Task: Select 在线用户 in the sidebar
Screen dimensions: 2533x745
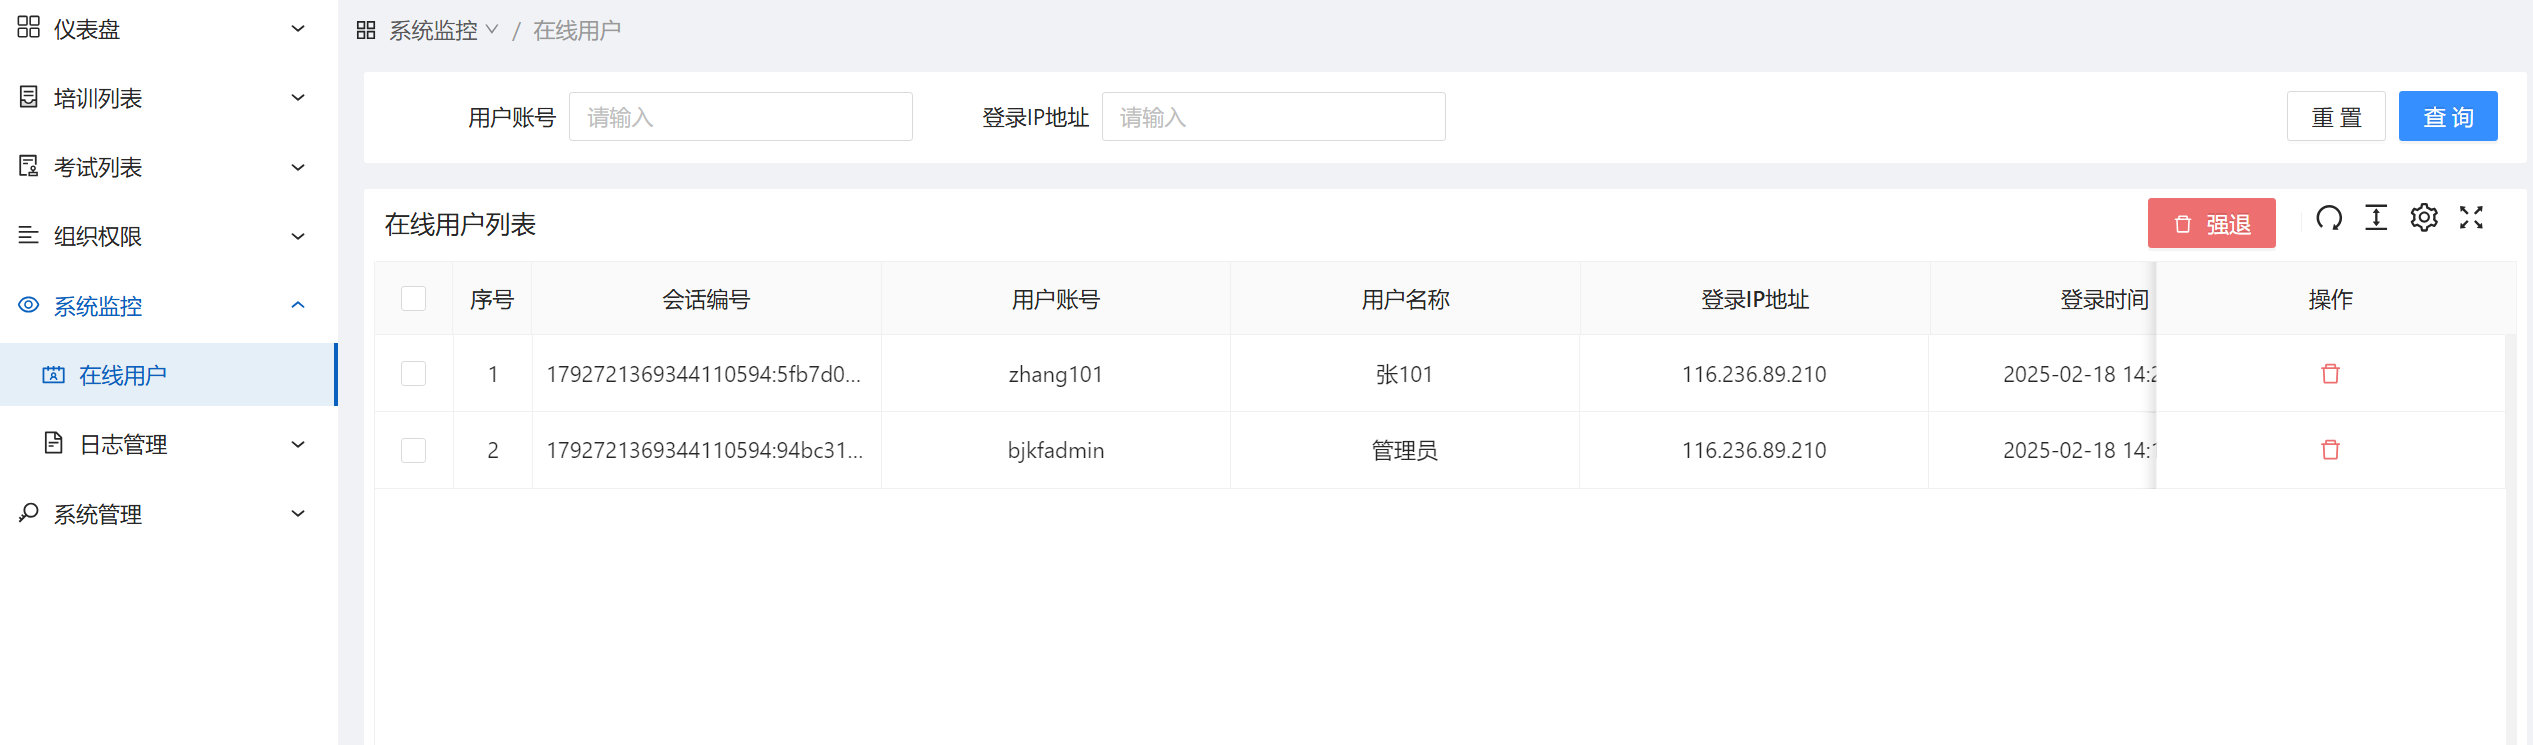Action: [123, 375]
